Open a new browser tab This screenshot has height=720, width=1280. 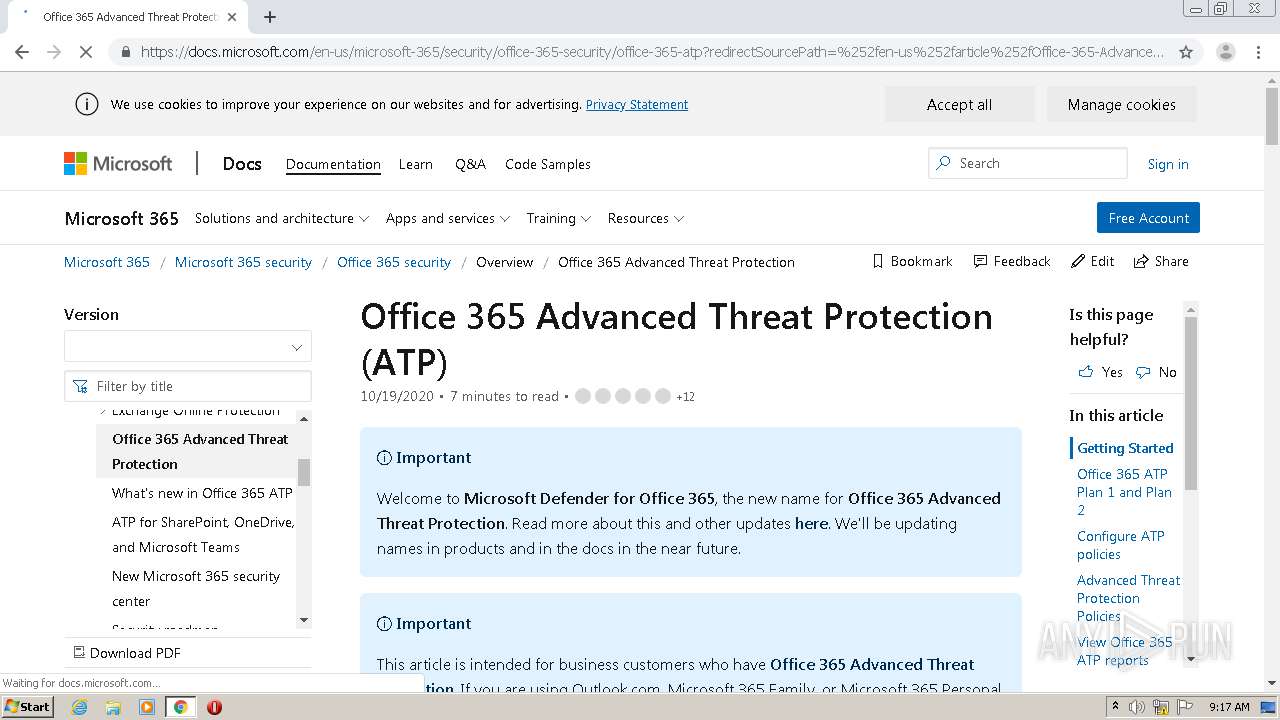[270, 17]
